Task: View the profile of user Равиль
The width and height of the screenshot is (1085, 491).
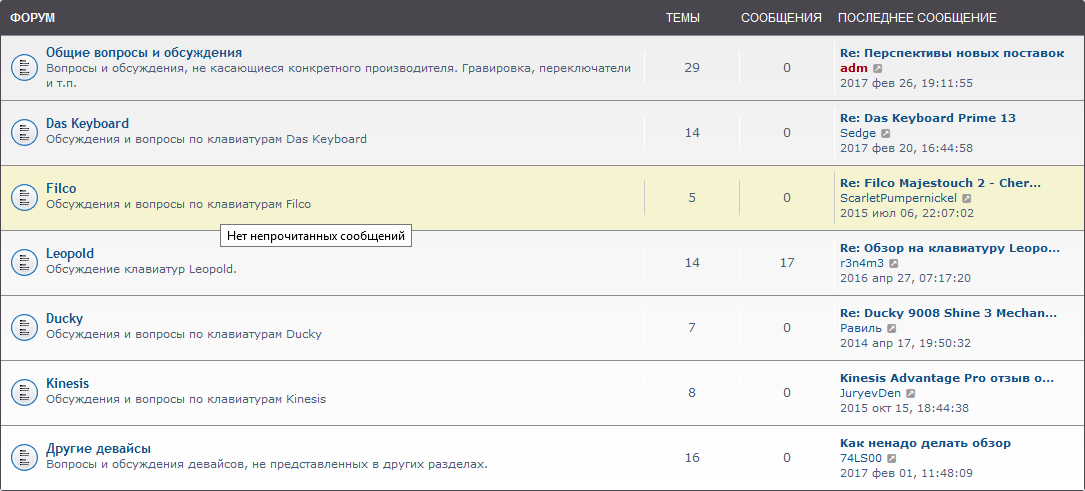Action: tap(860, 328)
